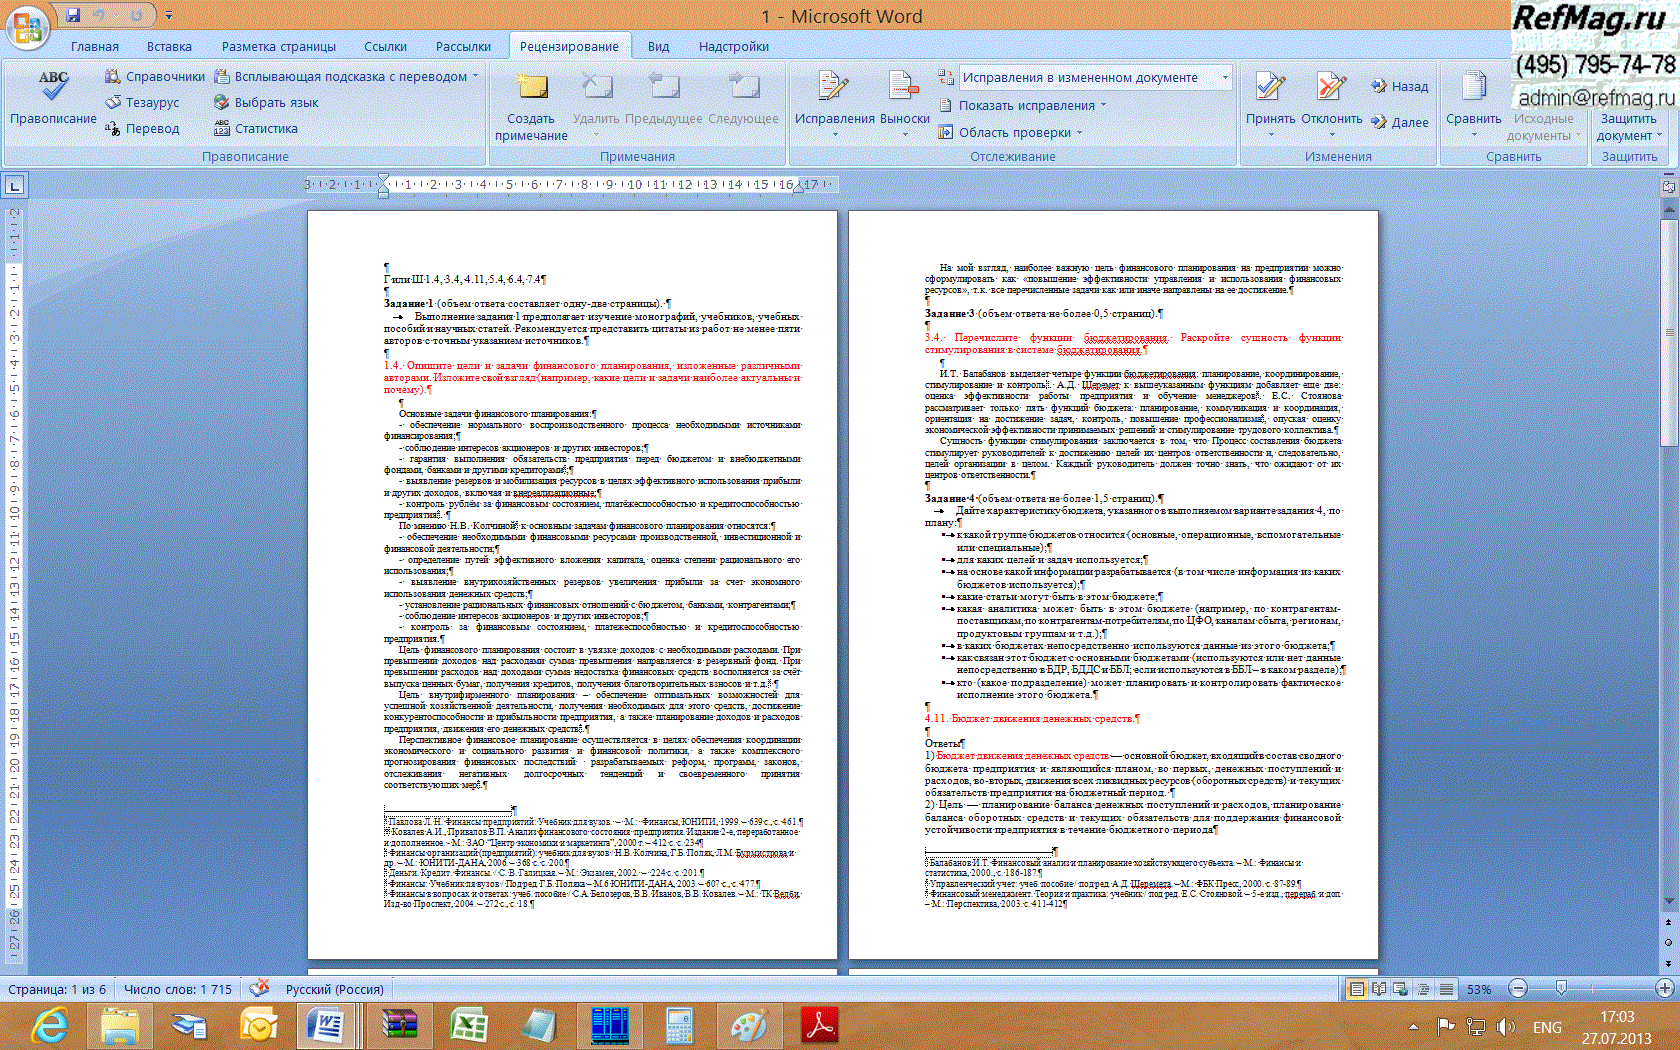Viewport: 1680px width, 1050px height.
Task: Click the Правописание spell check icon
Action: (53, 88)
